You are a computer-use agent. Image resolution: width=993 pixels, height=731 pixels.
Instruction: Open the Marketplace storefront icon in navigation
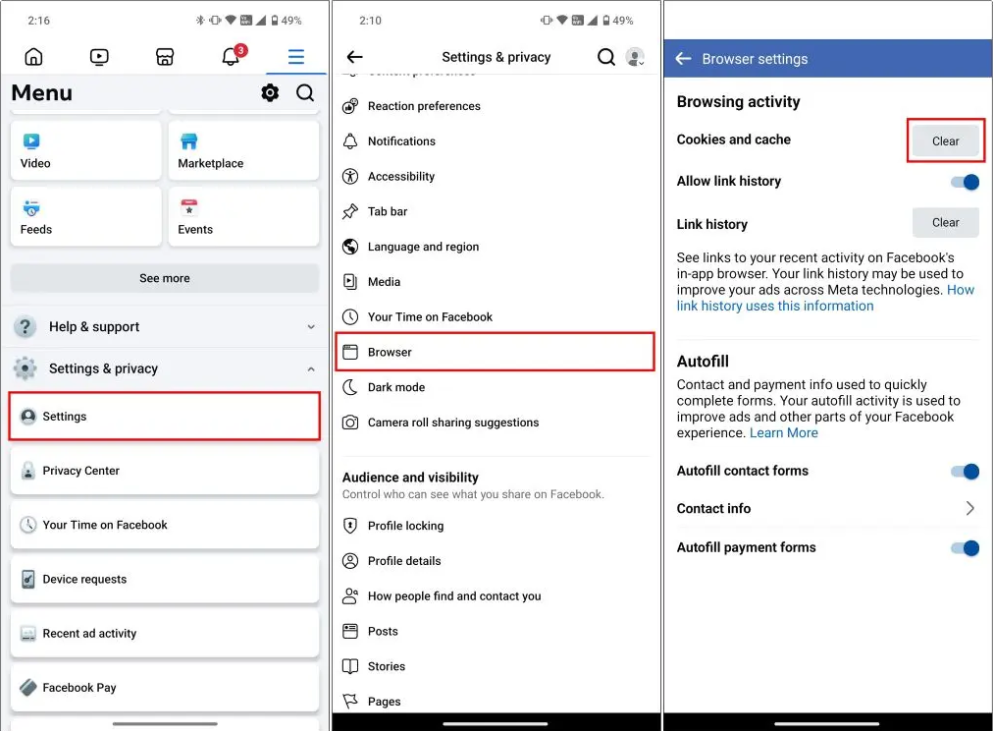click(165, 57)
